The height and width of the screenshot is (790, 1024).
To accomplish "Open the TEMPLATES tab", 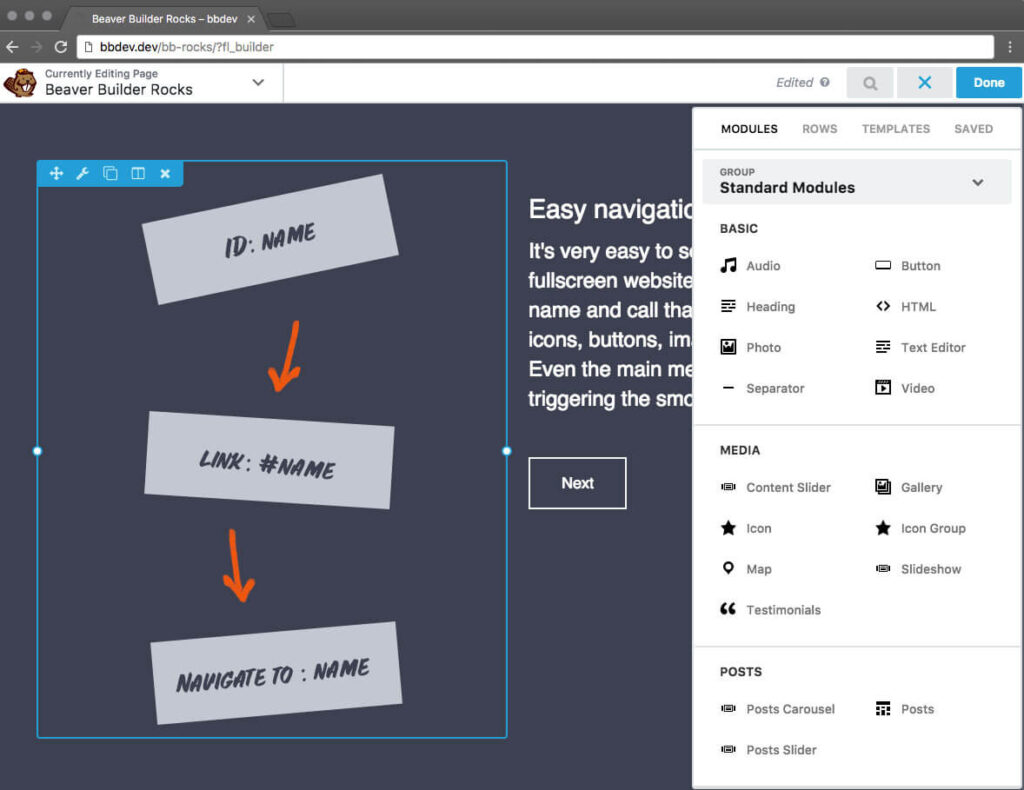I will (895, 128).
